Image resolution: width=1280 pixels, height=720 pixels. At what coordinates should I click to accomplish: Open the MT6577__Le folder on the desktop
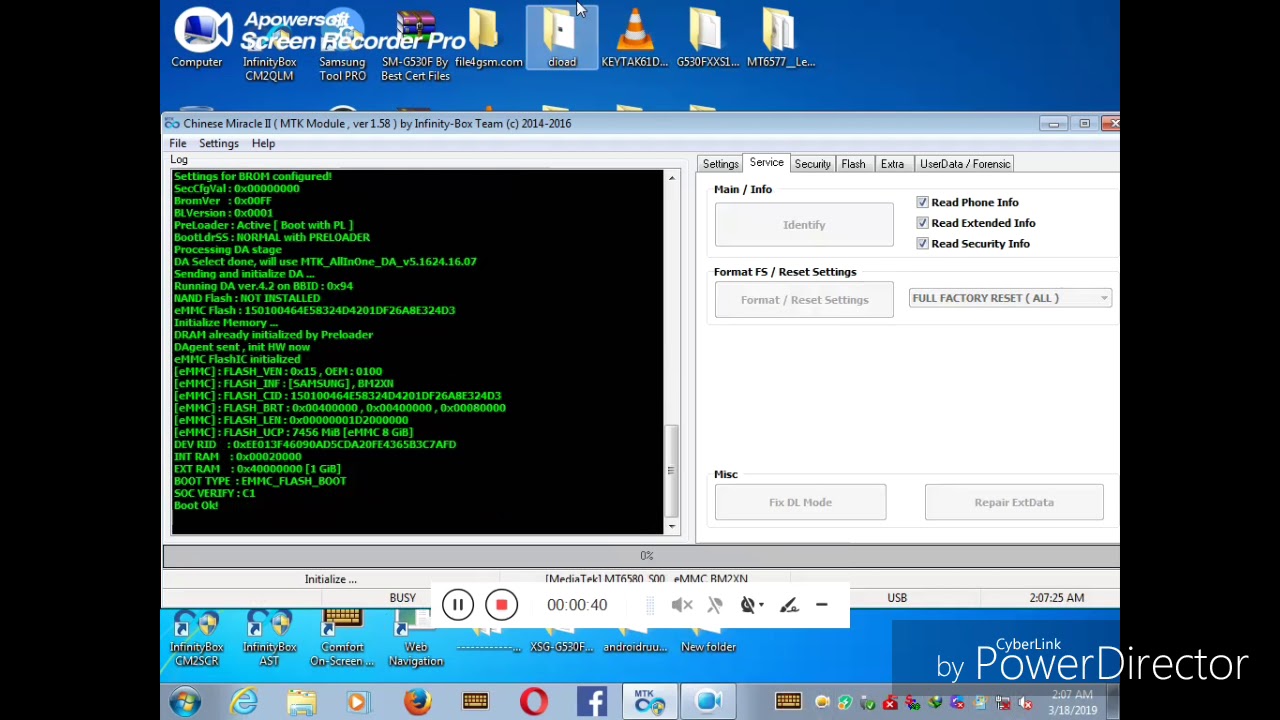pos(780,40)
